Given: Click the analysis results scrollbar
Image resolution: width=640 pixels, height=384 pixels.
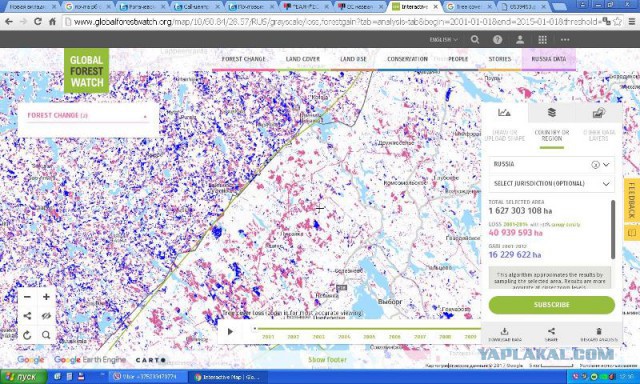Looking at the screenshot, I should pyautogui.click(x=613, y=229).
